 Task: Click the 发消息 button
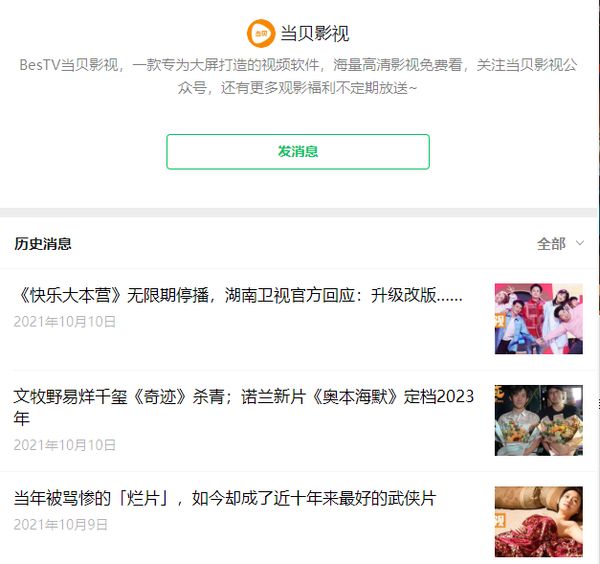(298, 152)
